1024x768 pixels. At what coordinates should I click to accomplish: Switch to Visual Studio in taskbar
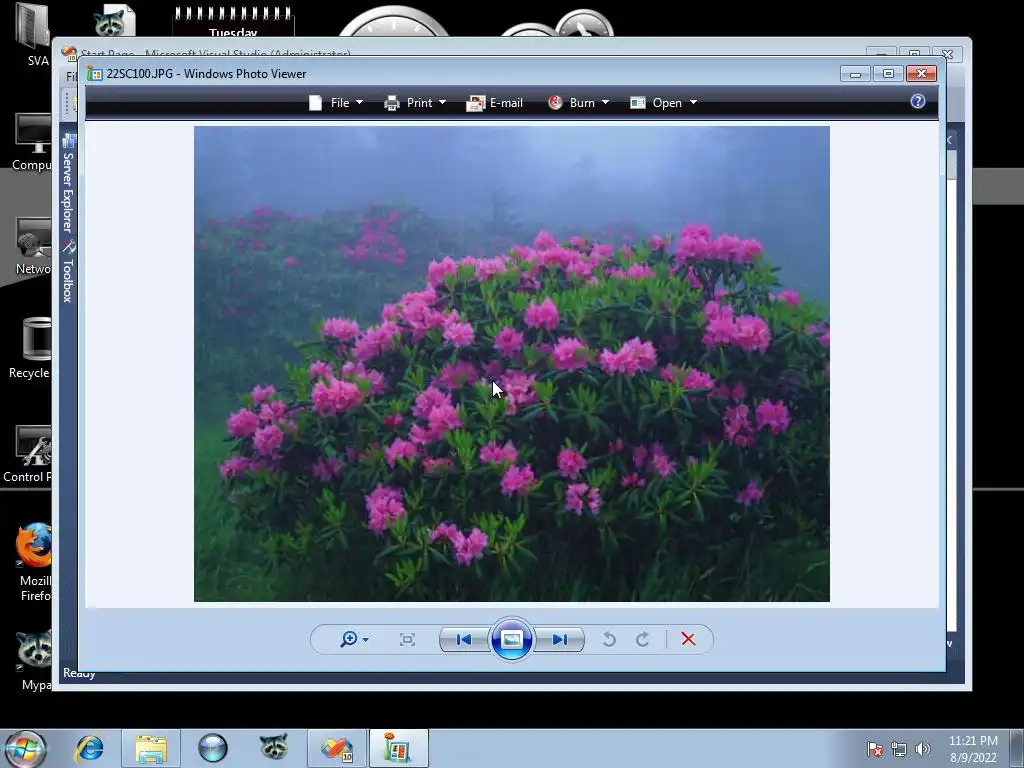point(336,748)
